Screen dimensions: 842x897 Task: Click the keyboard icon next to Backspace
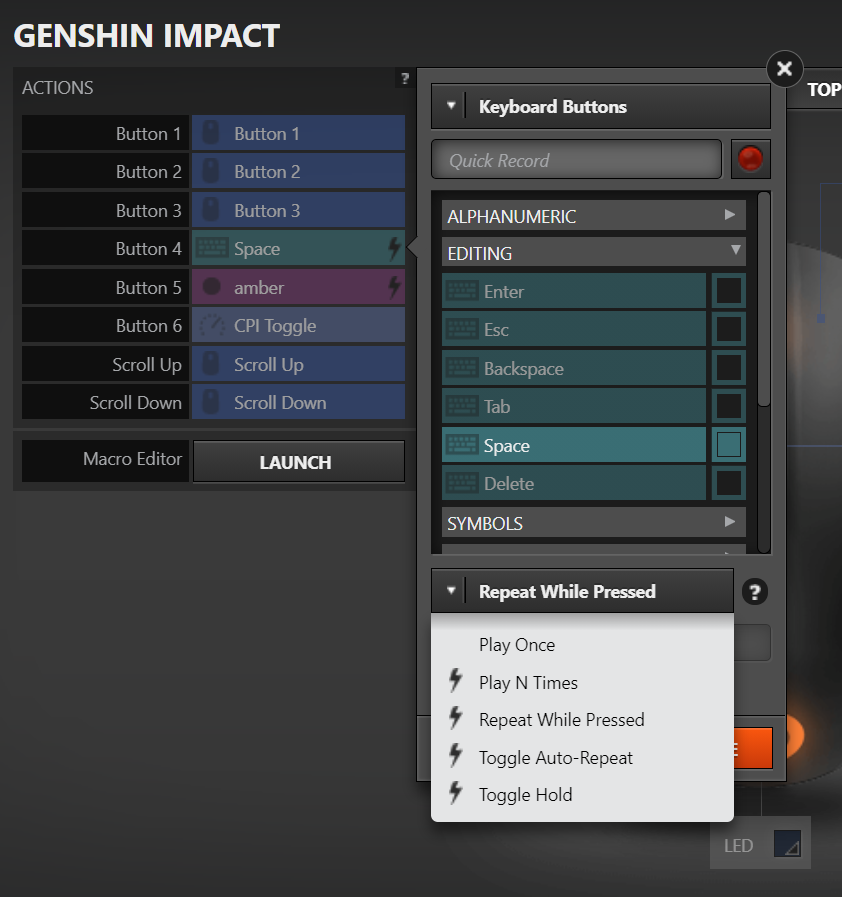pos(462,368)
